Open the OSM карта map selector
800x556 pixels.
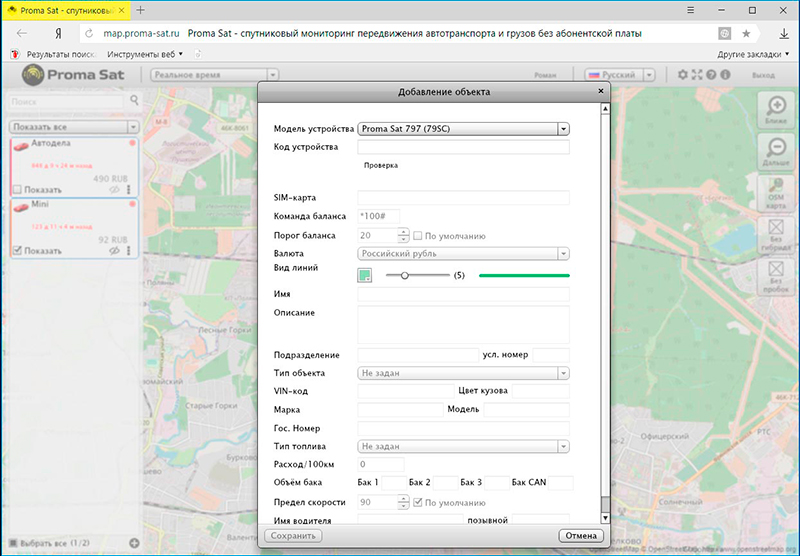(774, 194)
